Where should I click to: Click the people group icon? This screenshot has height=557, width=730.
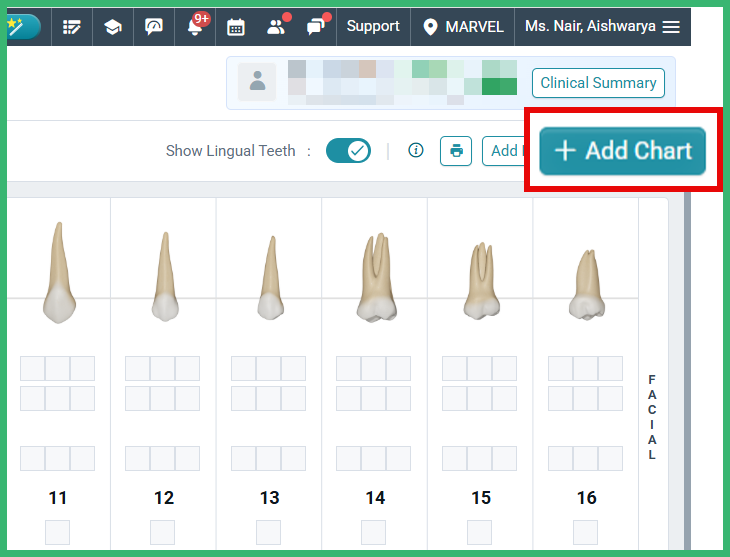click(x=276, y=27)
